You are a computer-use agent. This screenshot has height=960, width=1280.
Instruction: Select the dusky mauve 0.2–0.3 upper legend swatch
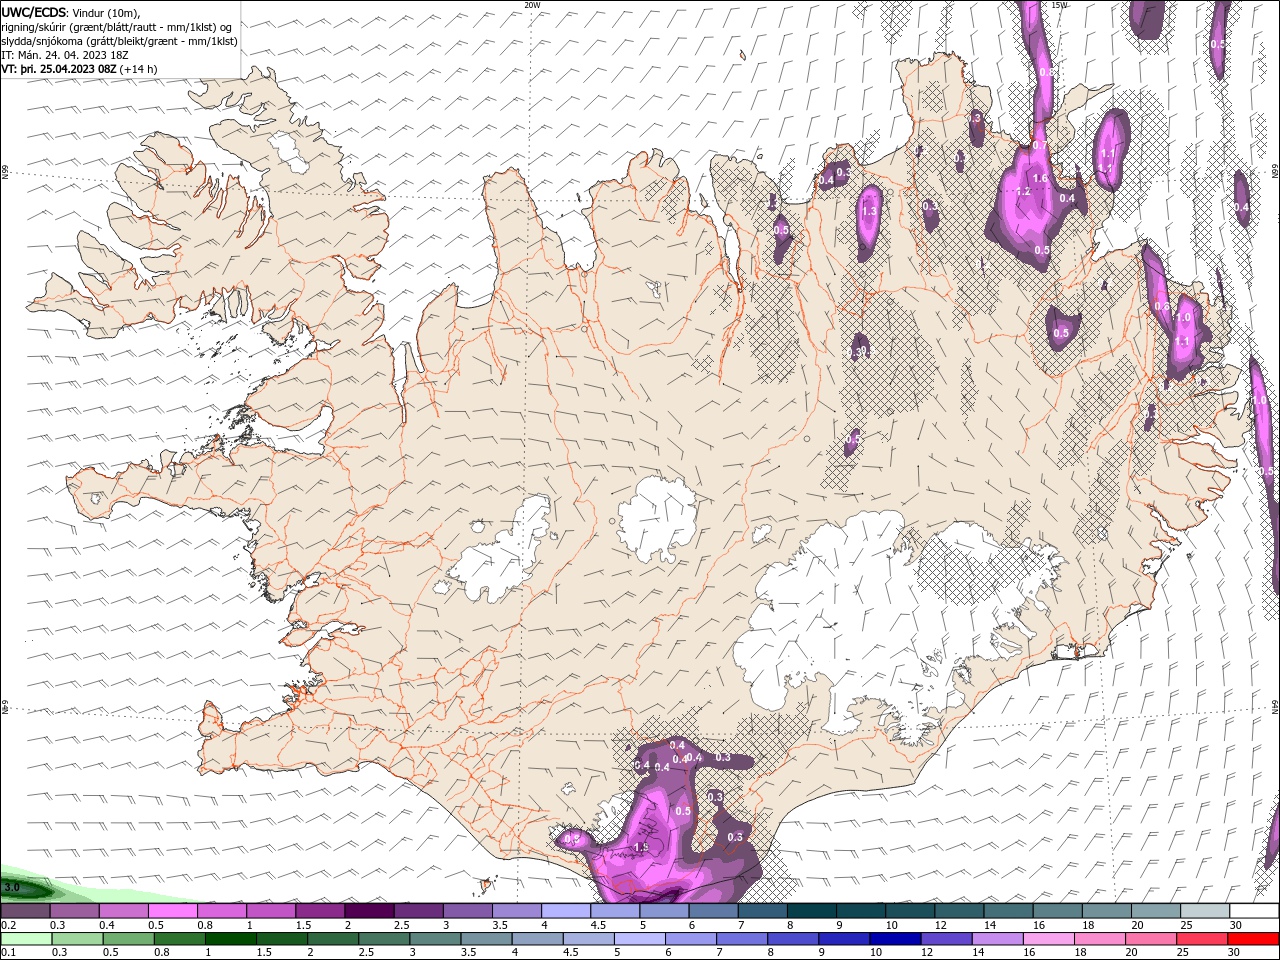coord(26,911)
